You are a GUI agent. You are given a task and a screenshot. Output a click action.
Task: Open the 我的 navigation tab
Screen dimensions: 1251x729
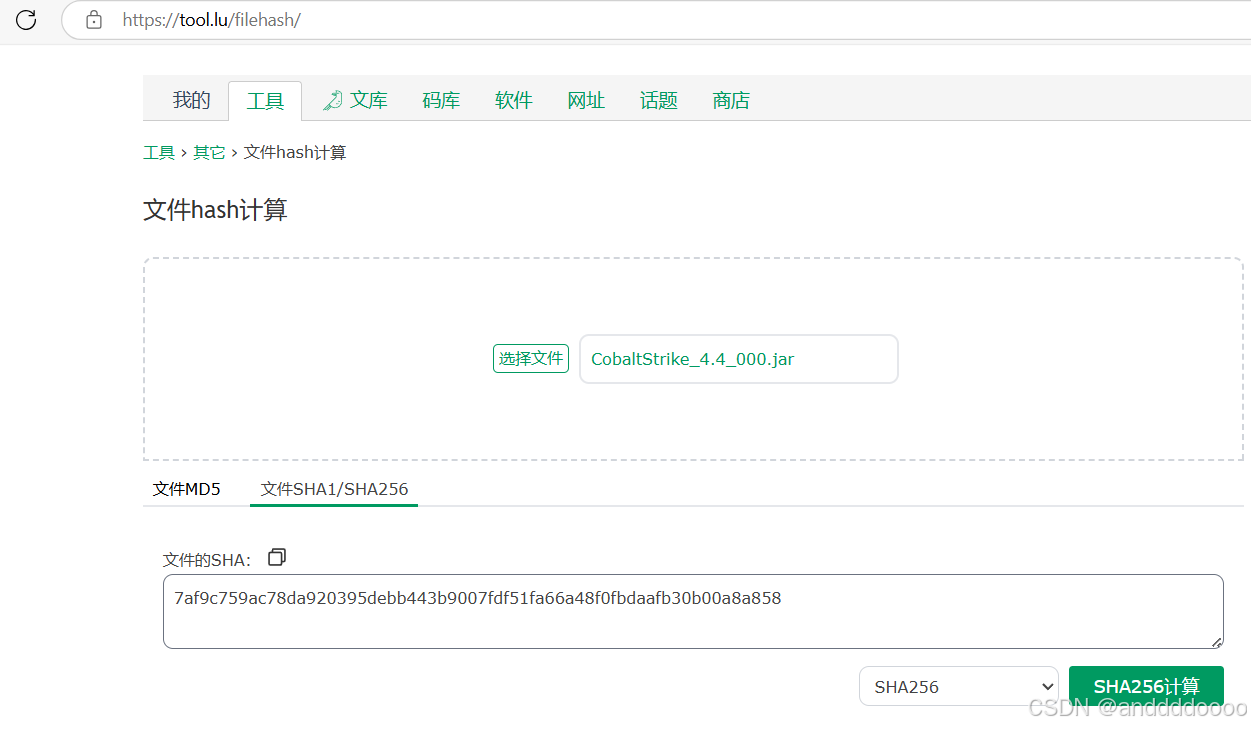(191, 100)
